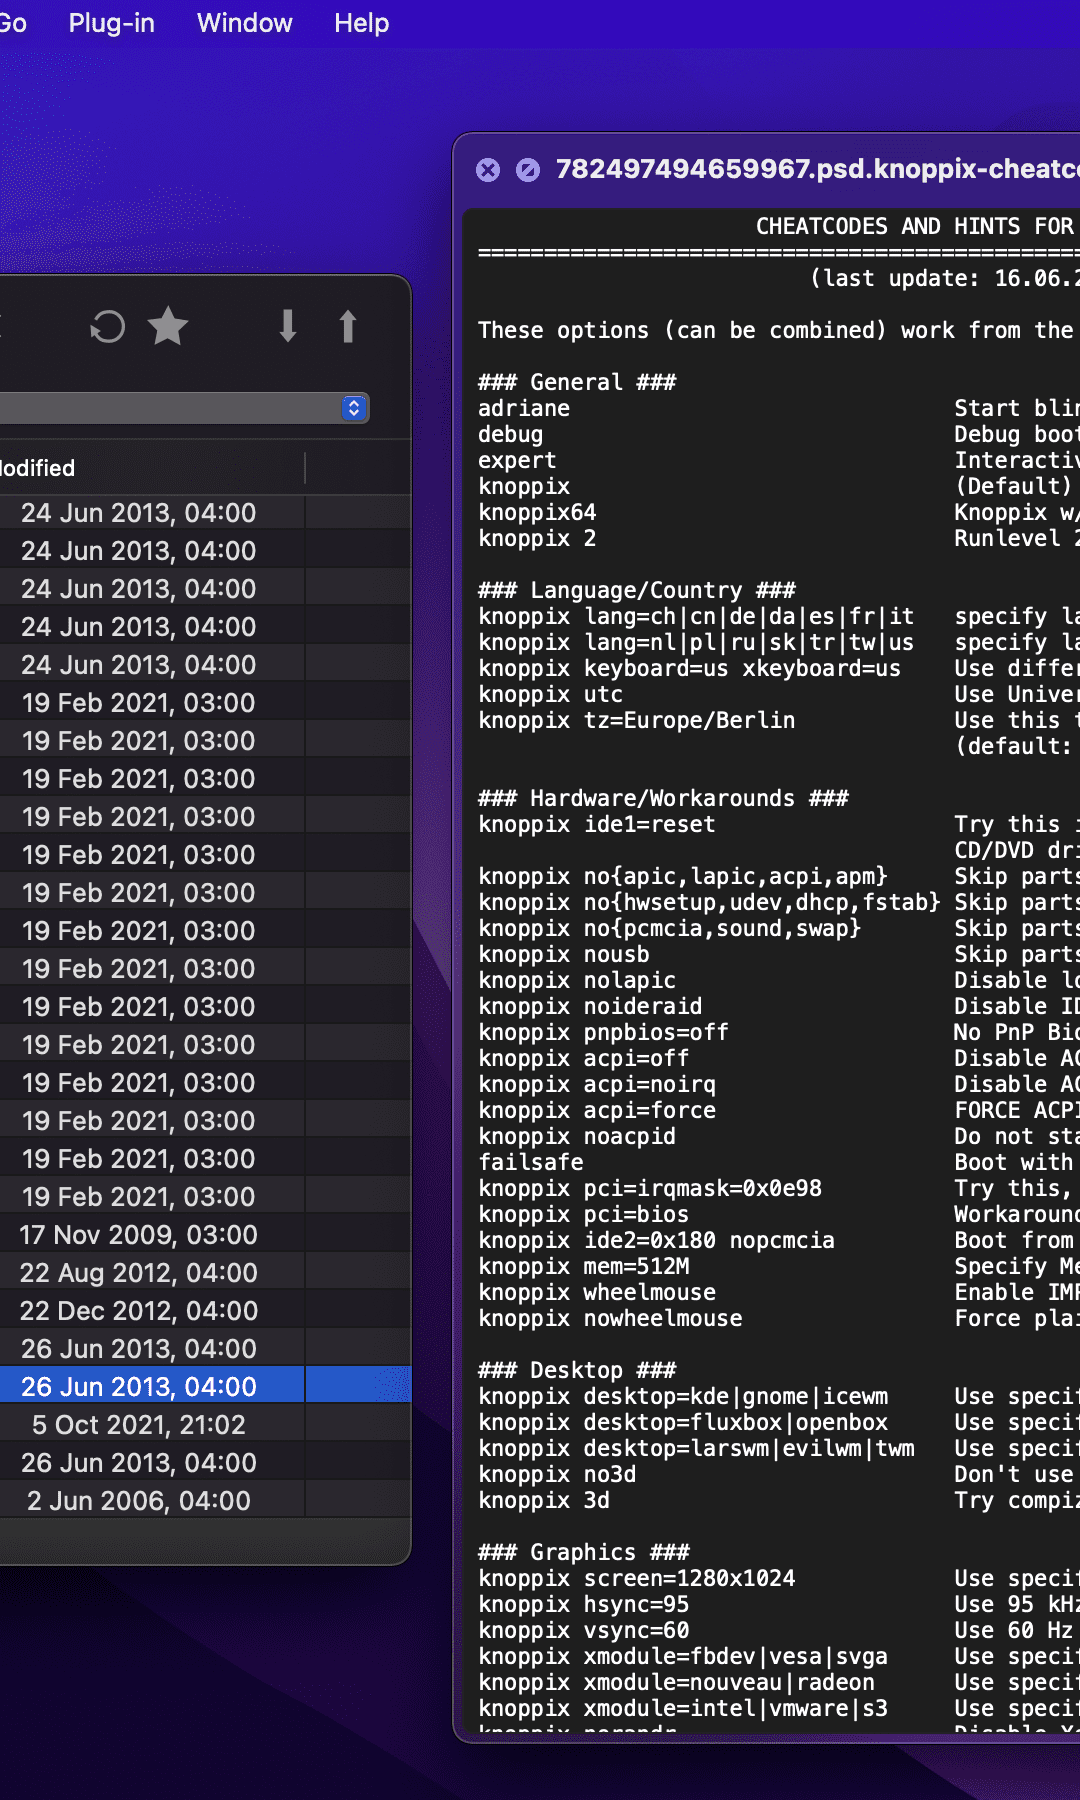Click 'knoppix acpi=noirq' line
Screen dimensions: 1080x1800
(x=597, y=1084)
